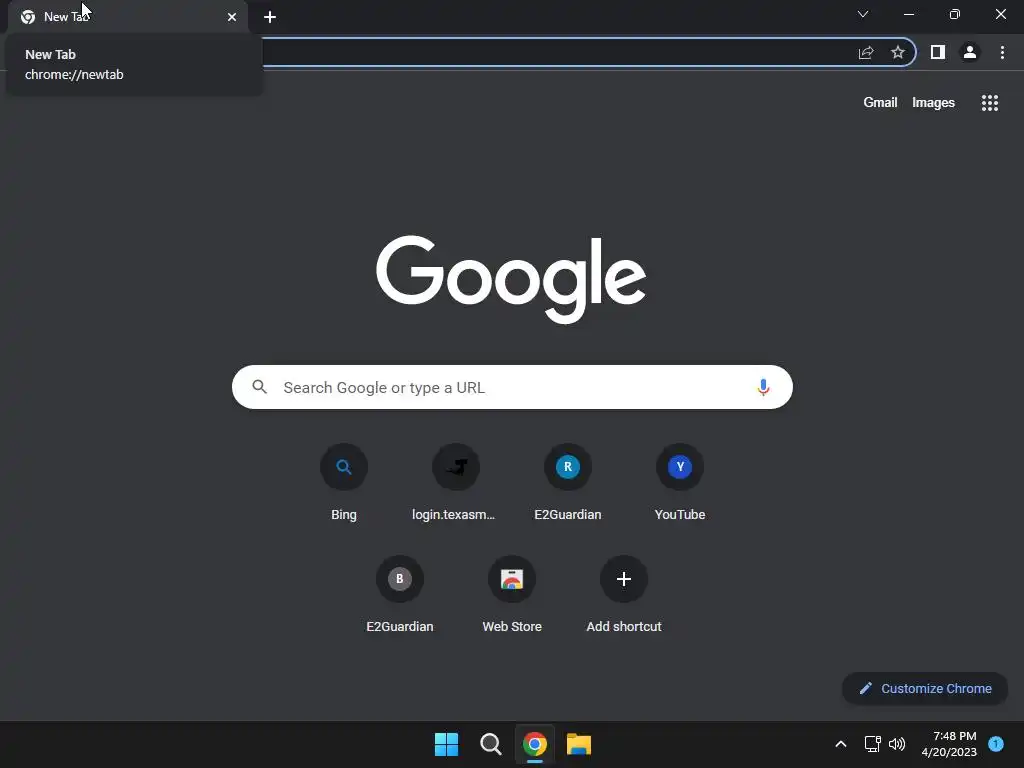
Task: Open the E2Guardian shortcut with B icon
Action: pos(400,594)
